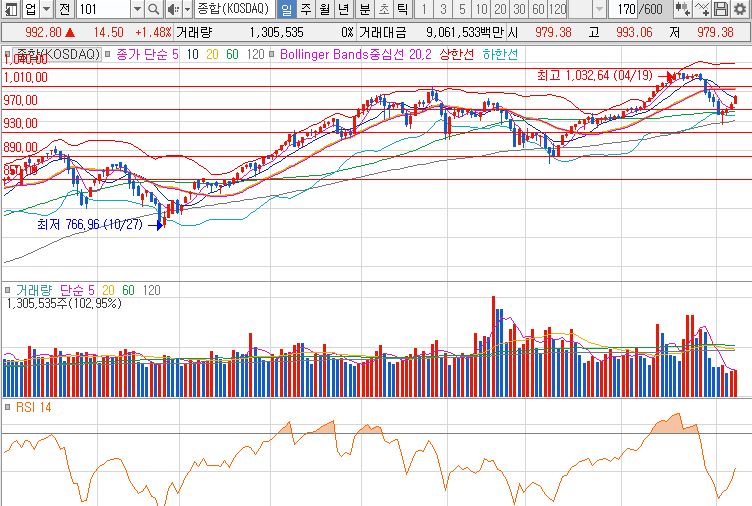The image size is (752, 506).
Task: Select the 일 daily period tab
Action: click(x=286, y=9)
